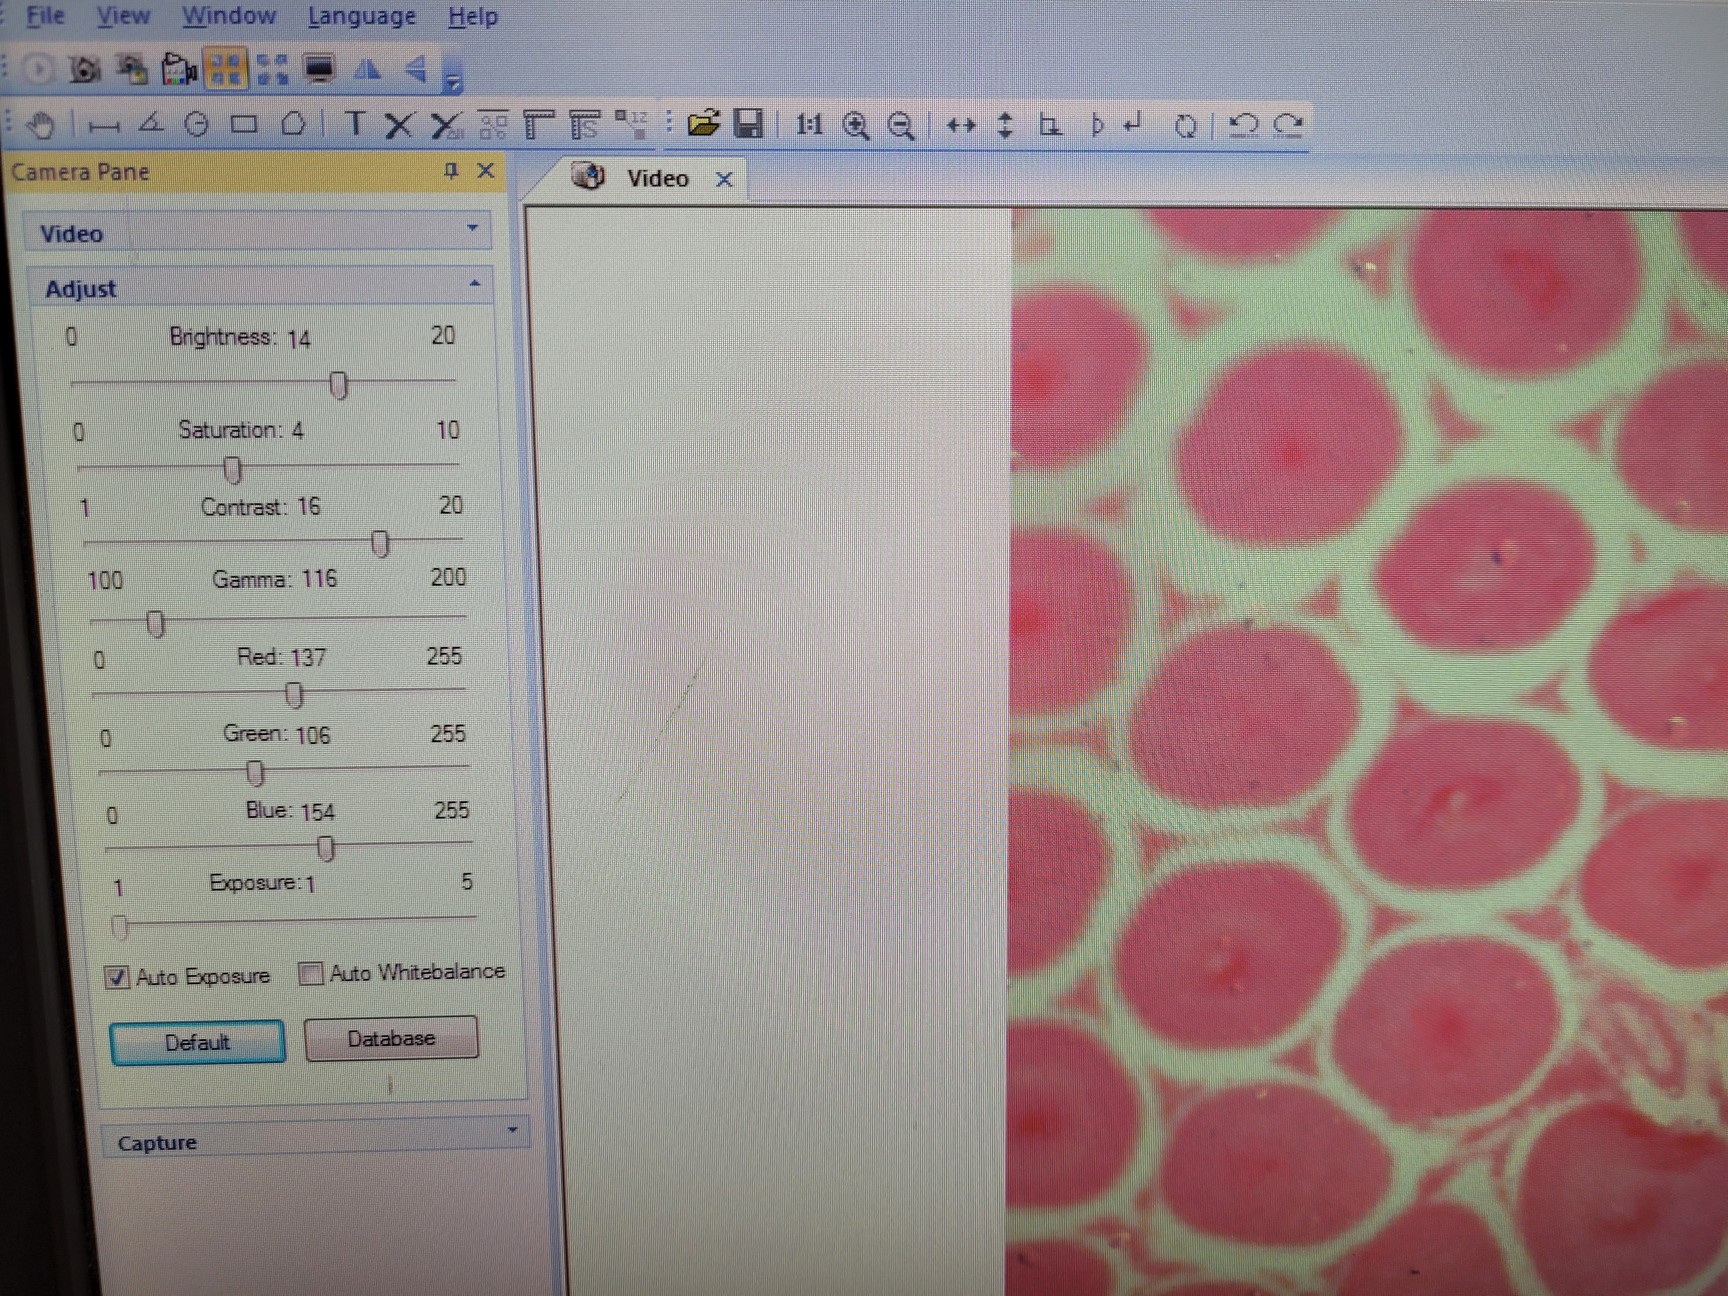The height and width of the screenshot is (1296, 1728).
Task: Click the grayed-out play button icon
Action: click(x=38, y=69)
